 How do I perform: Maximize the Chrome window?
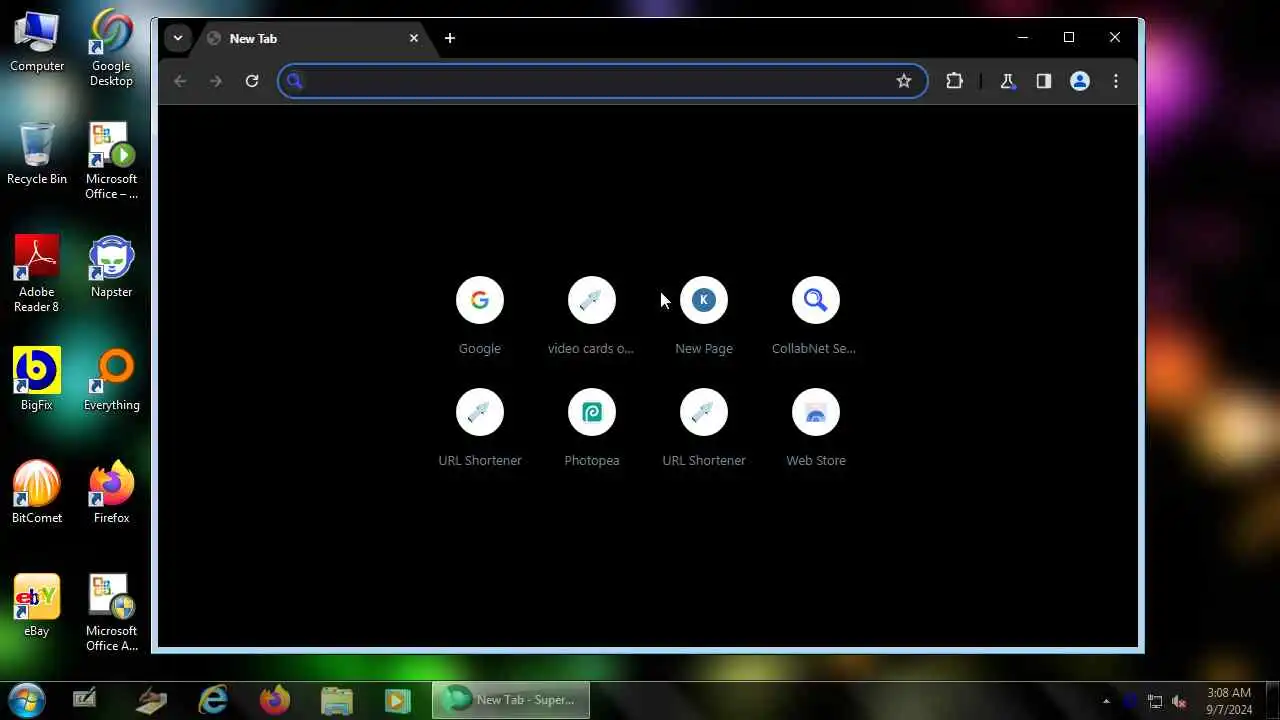pos(1069,38)
